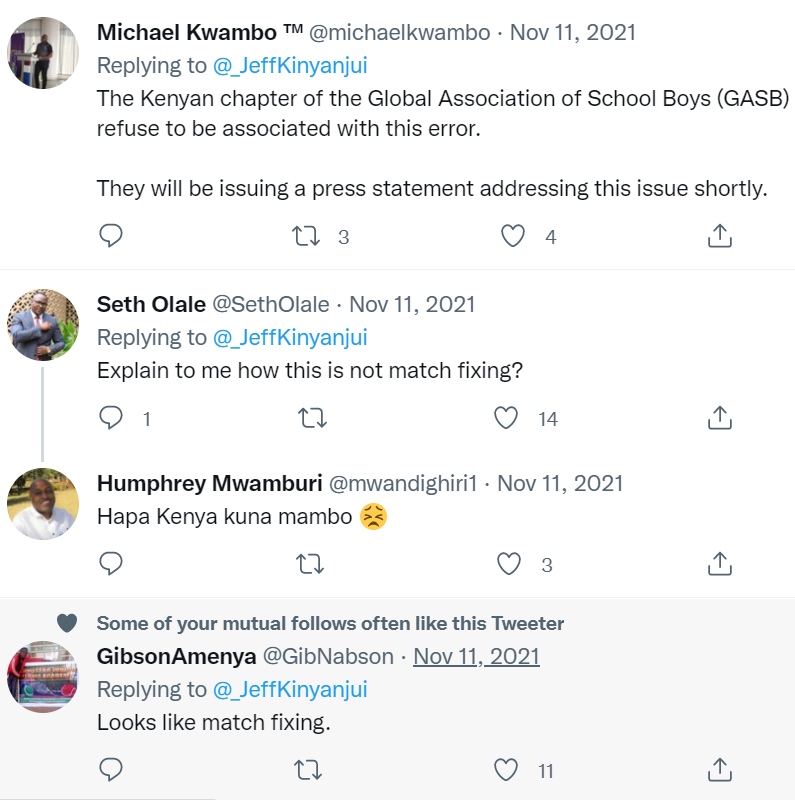Retweet Michael Kwambo's GASB tweet
The height and width of the screenshot is (800, 795).
click(x=306, y=236)
